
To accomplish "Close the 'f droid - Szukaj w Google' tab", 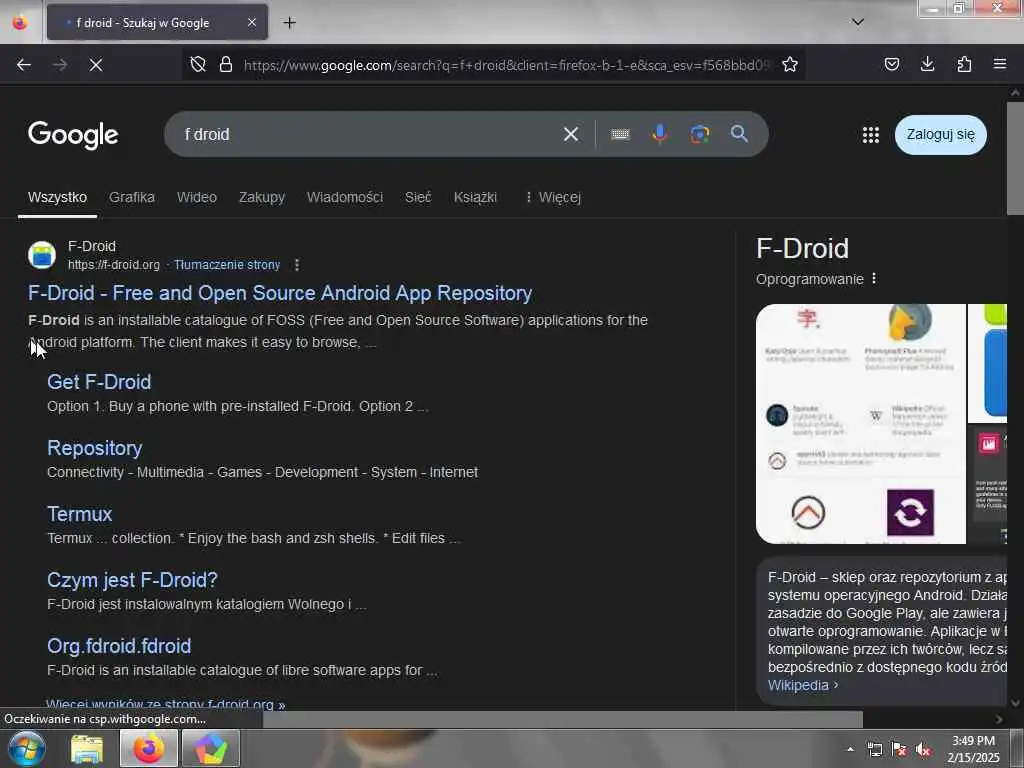I will coord(252,23).
